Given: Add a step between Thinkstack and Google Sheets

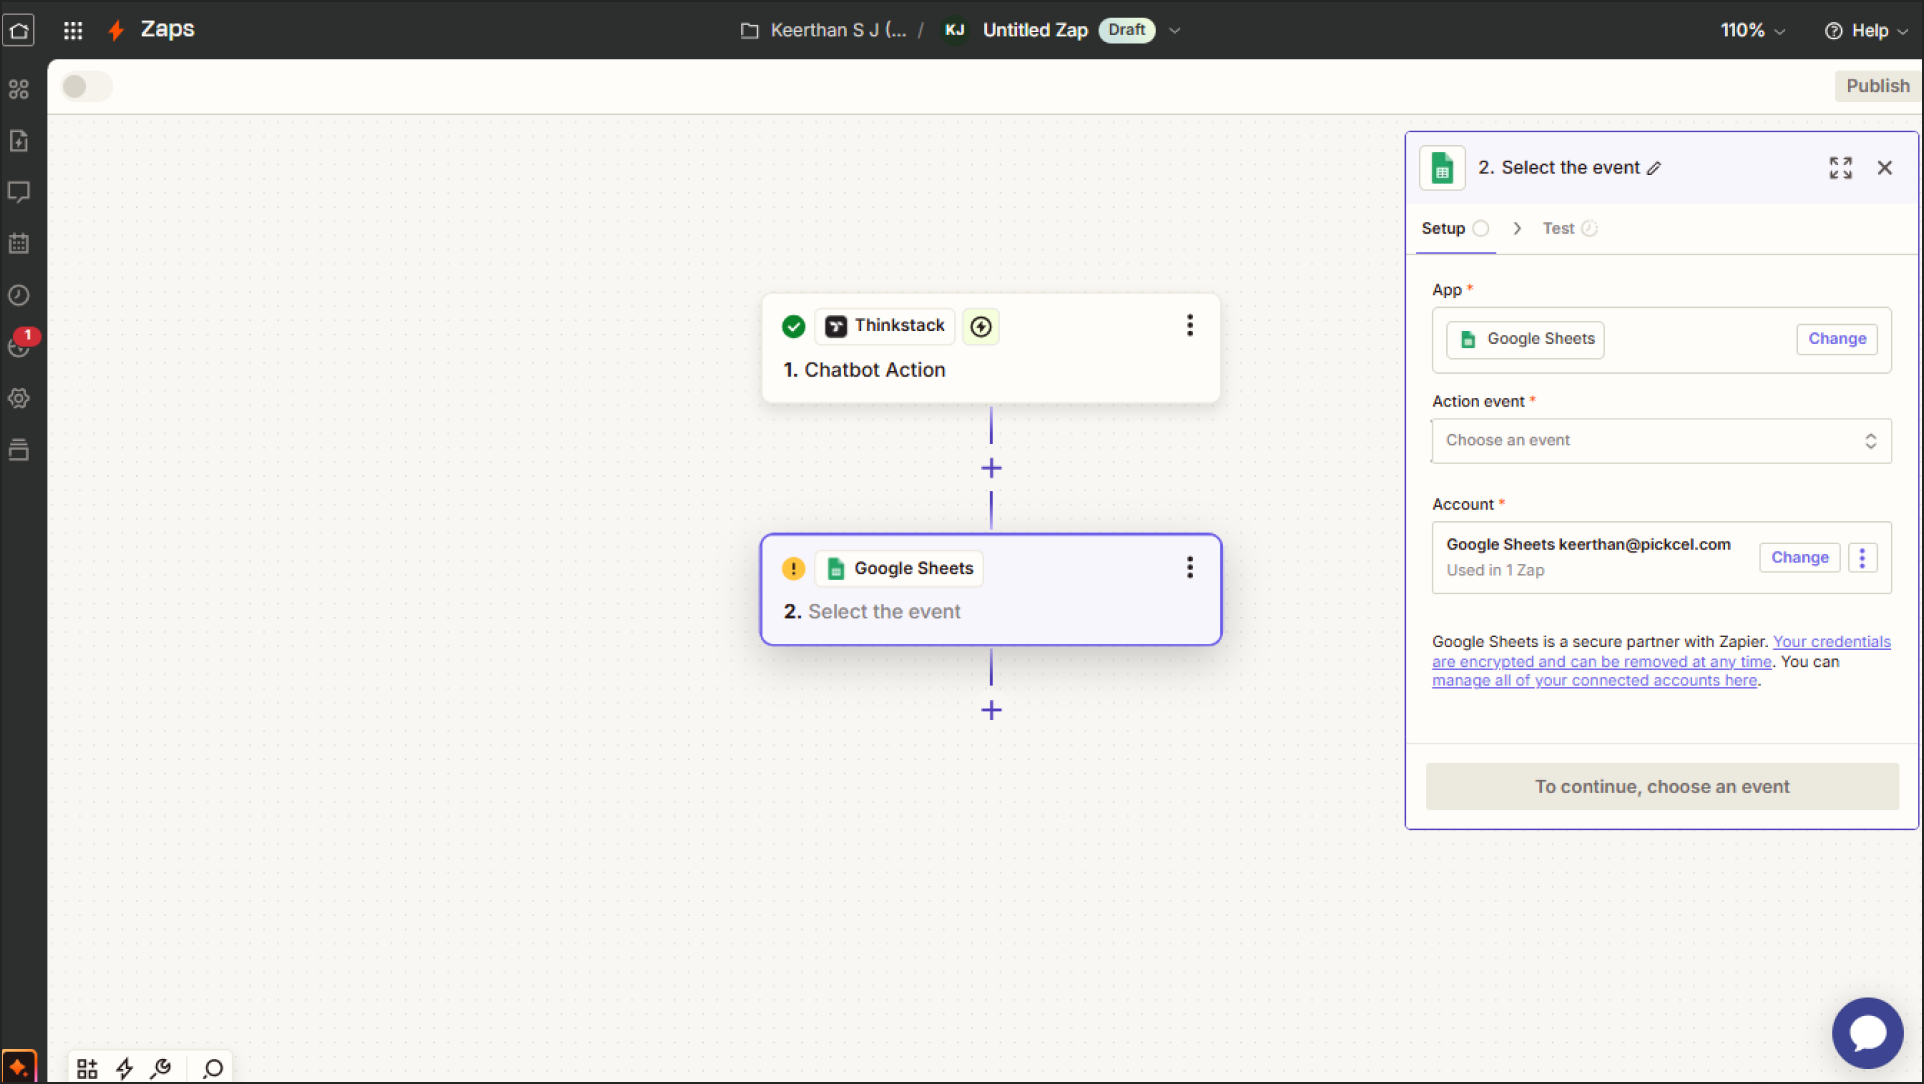Looking at the screenshot, I should [x=991, y=468].
